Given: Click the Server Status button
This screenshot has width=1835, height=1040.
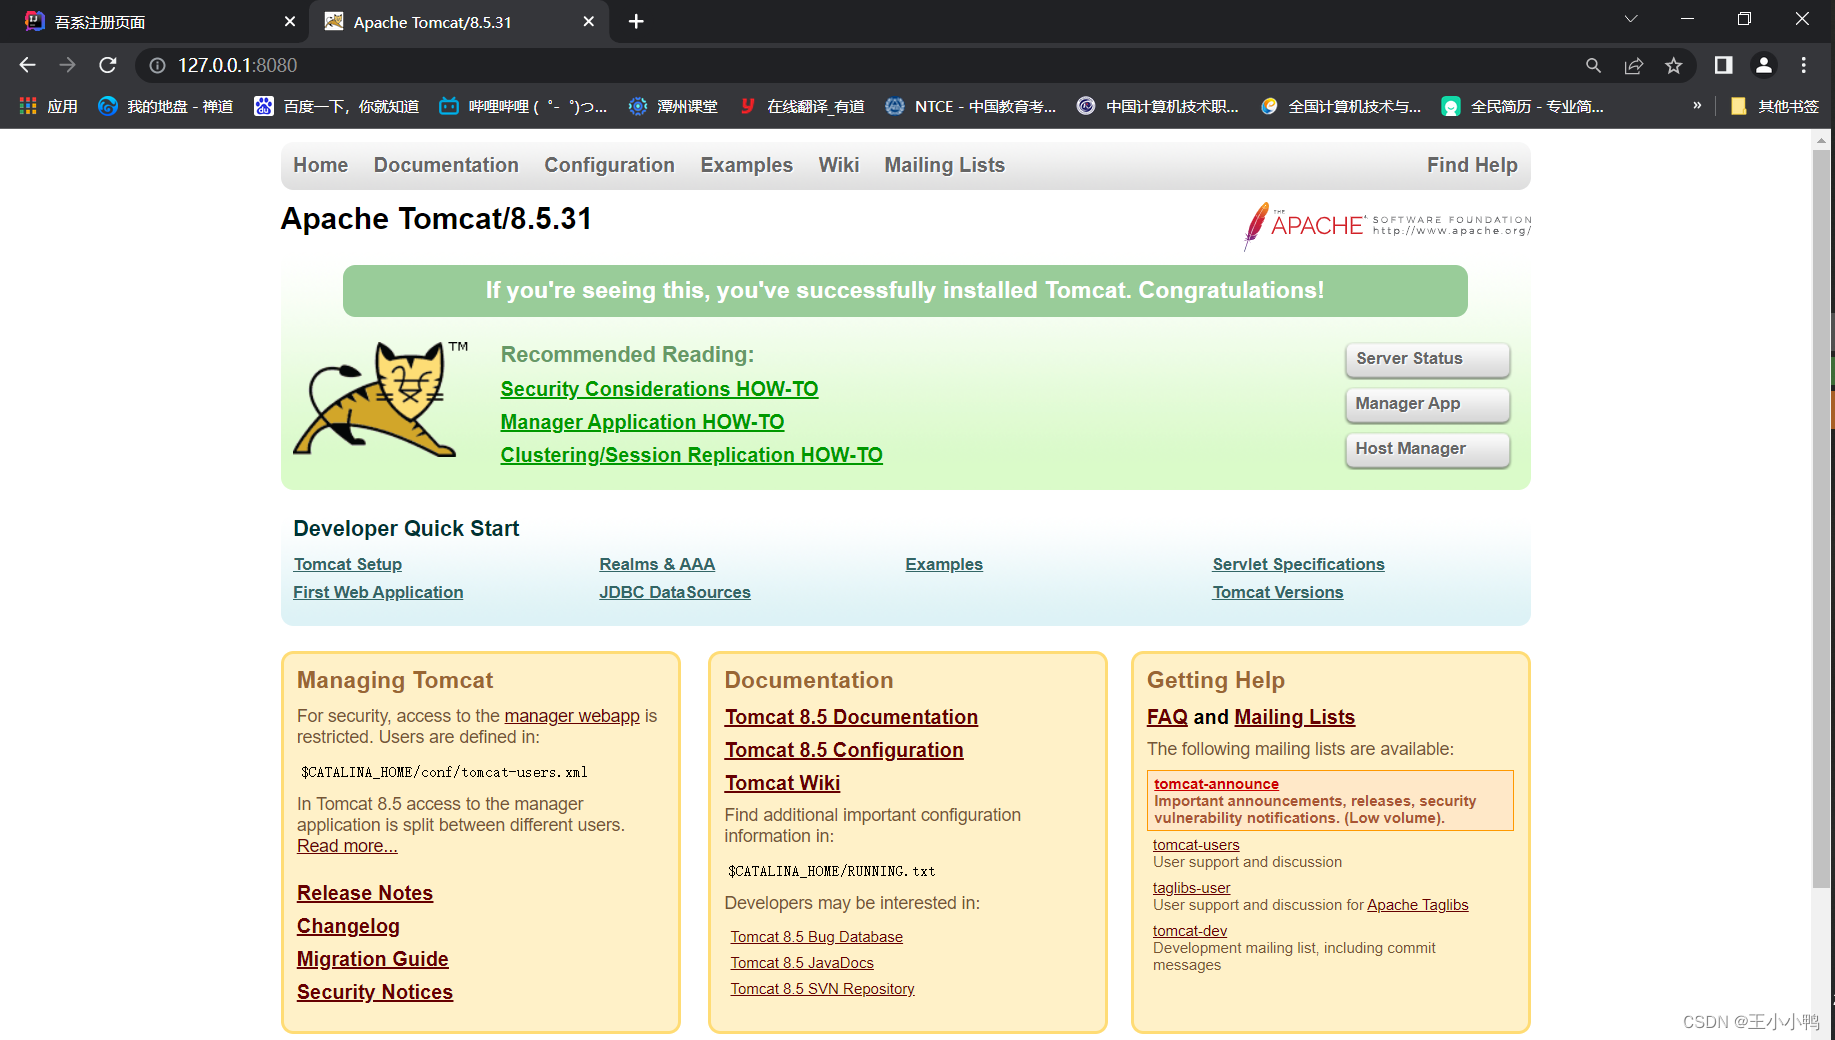Looking at the screenshot, I should click(x=1427, y=359).
